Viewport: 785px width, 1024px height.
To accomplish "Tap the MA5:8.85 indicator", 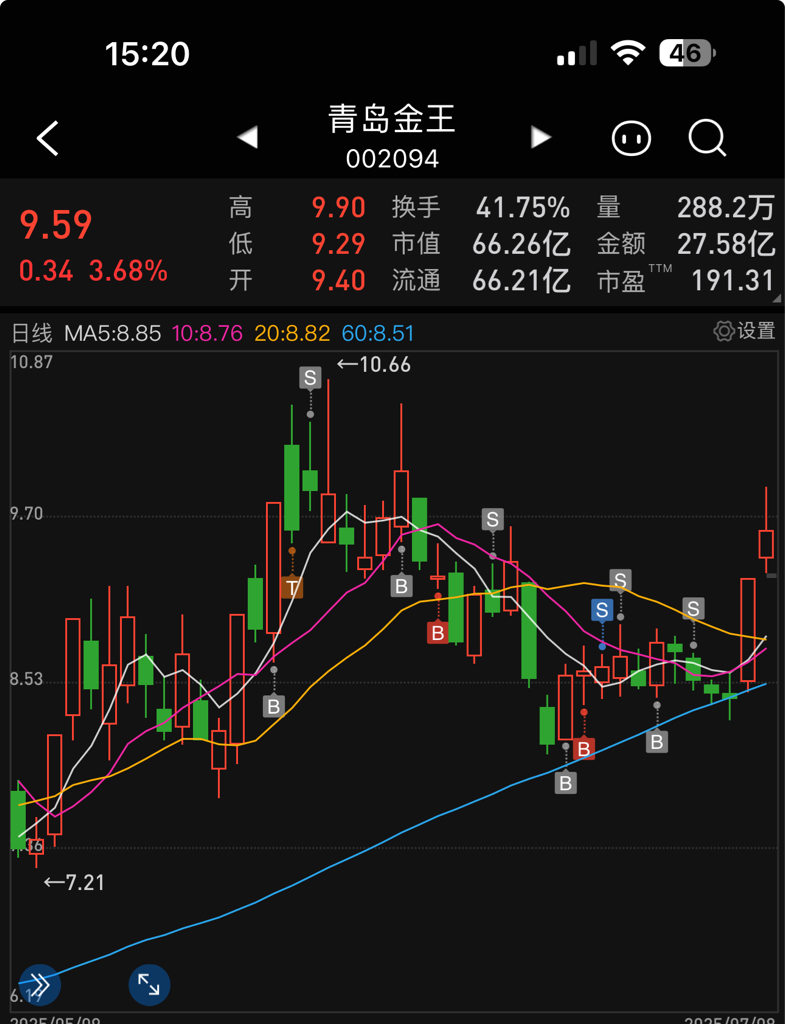I will (x=112, y=333).
